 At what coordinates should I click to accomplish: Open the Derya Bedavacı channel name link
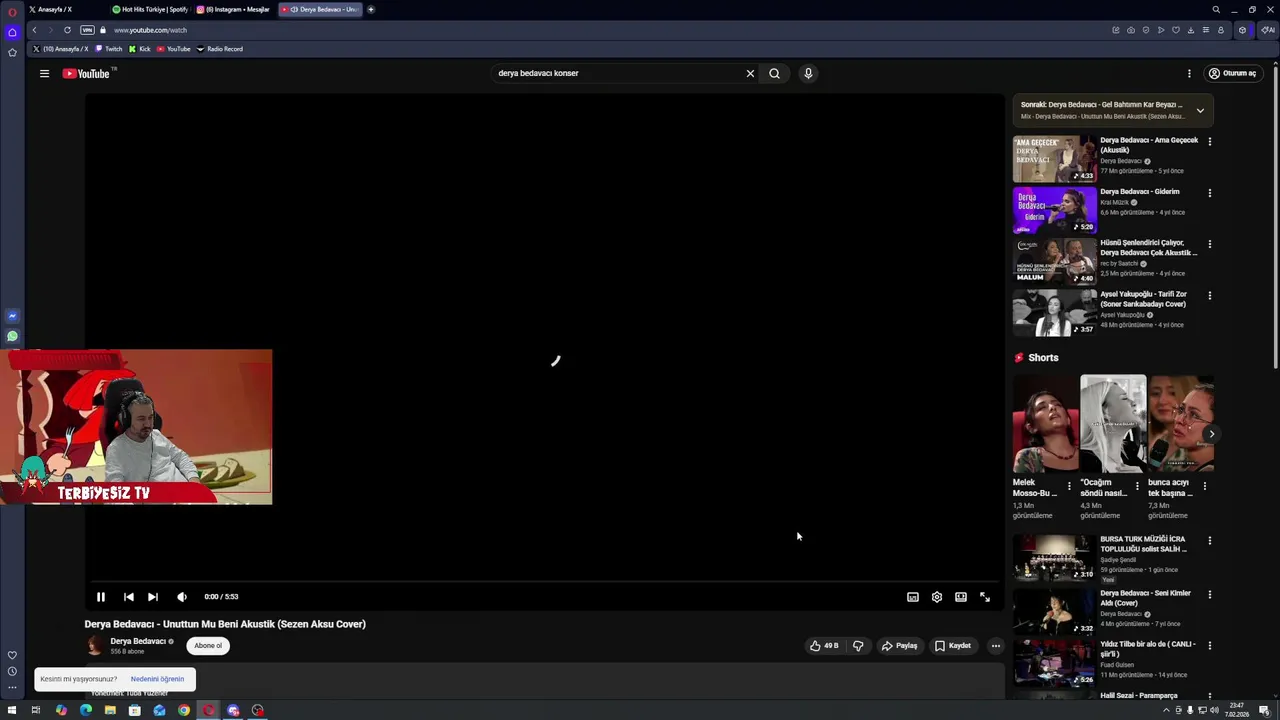tap(138, 641)
